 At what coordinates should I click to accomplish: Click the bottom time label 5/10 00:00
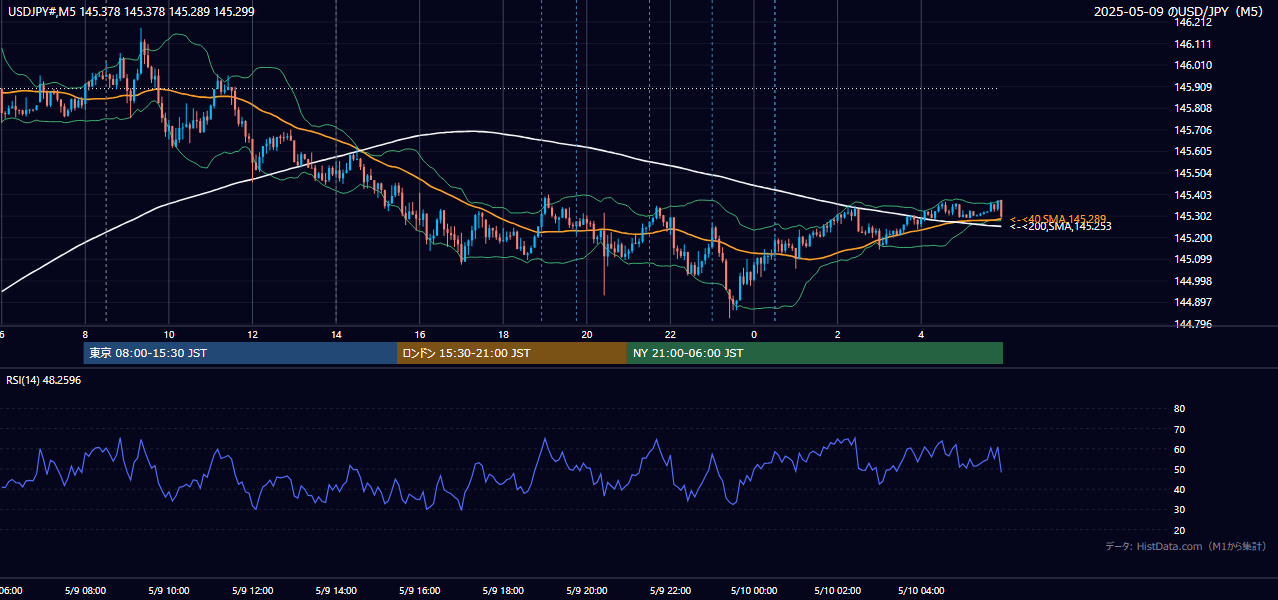click(754, 591)
